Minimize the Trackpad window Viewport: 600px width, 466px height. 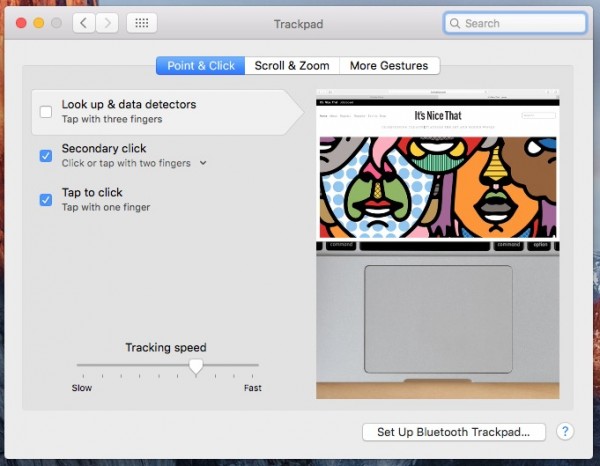(x=39, y=23)
